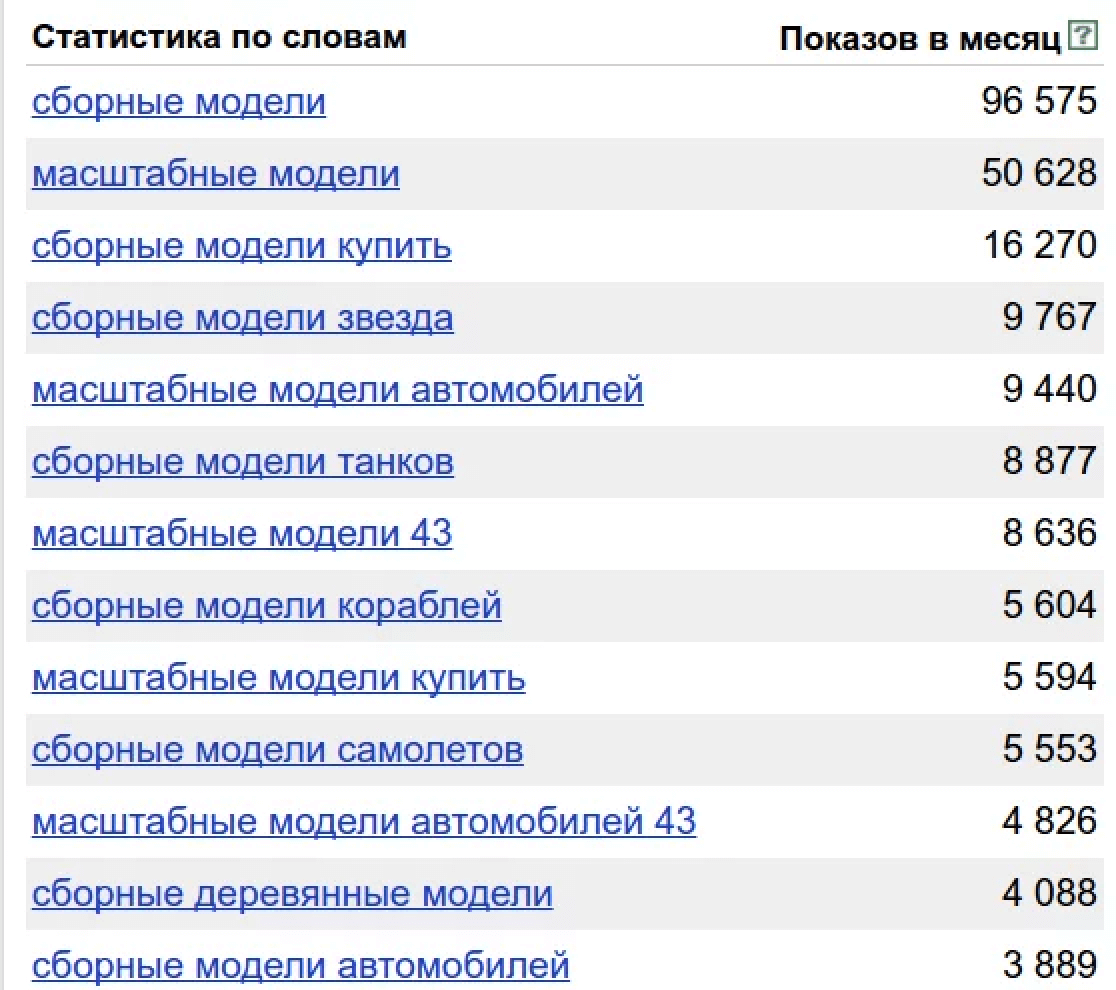Open stats for масштабные модели автомобилей
This screenshot has height=990, width=1116.
tap(339, 389)
